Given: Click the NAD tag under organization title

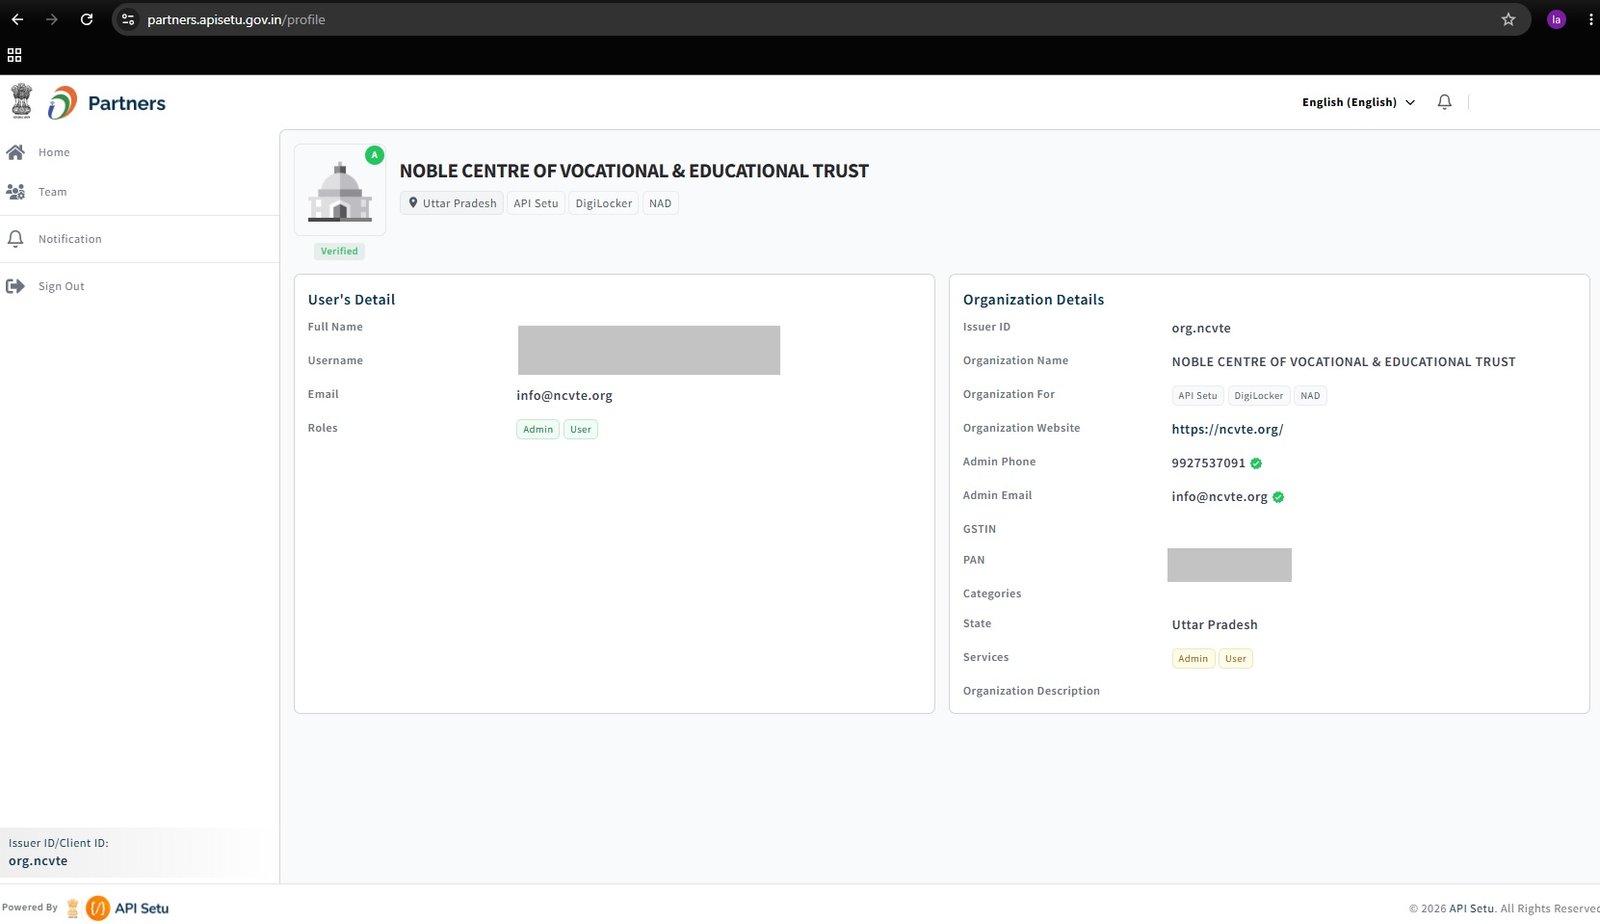Looking at the screenshot, I should (660, 203).
